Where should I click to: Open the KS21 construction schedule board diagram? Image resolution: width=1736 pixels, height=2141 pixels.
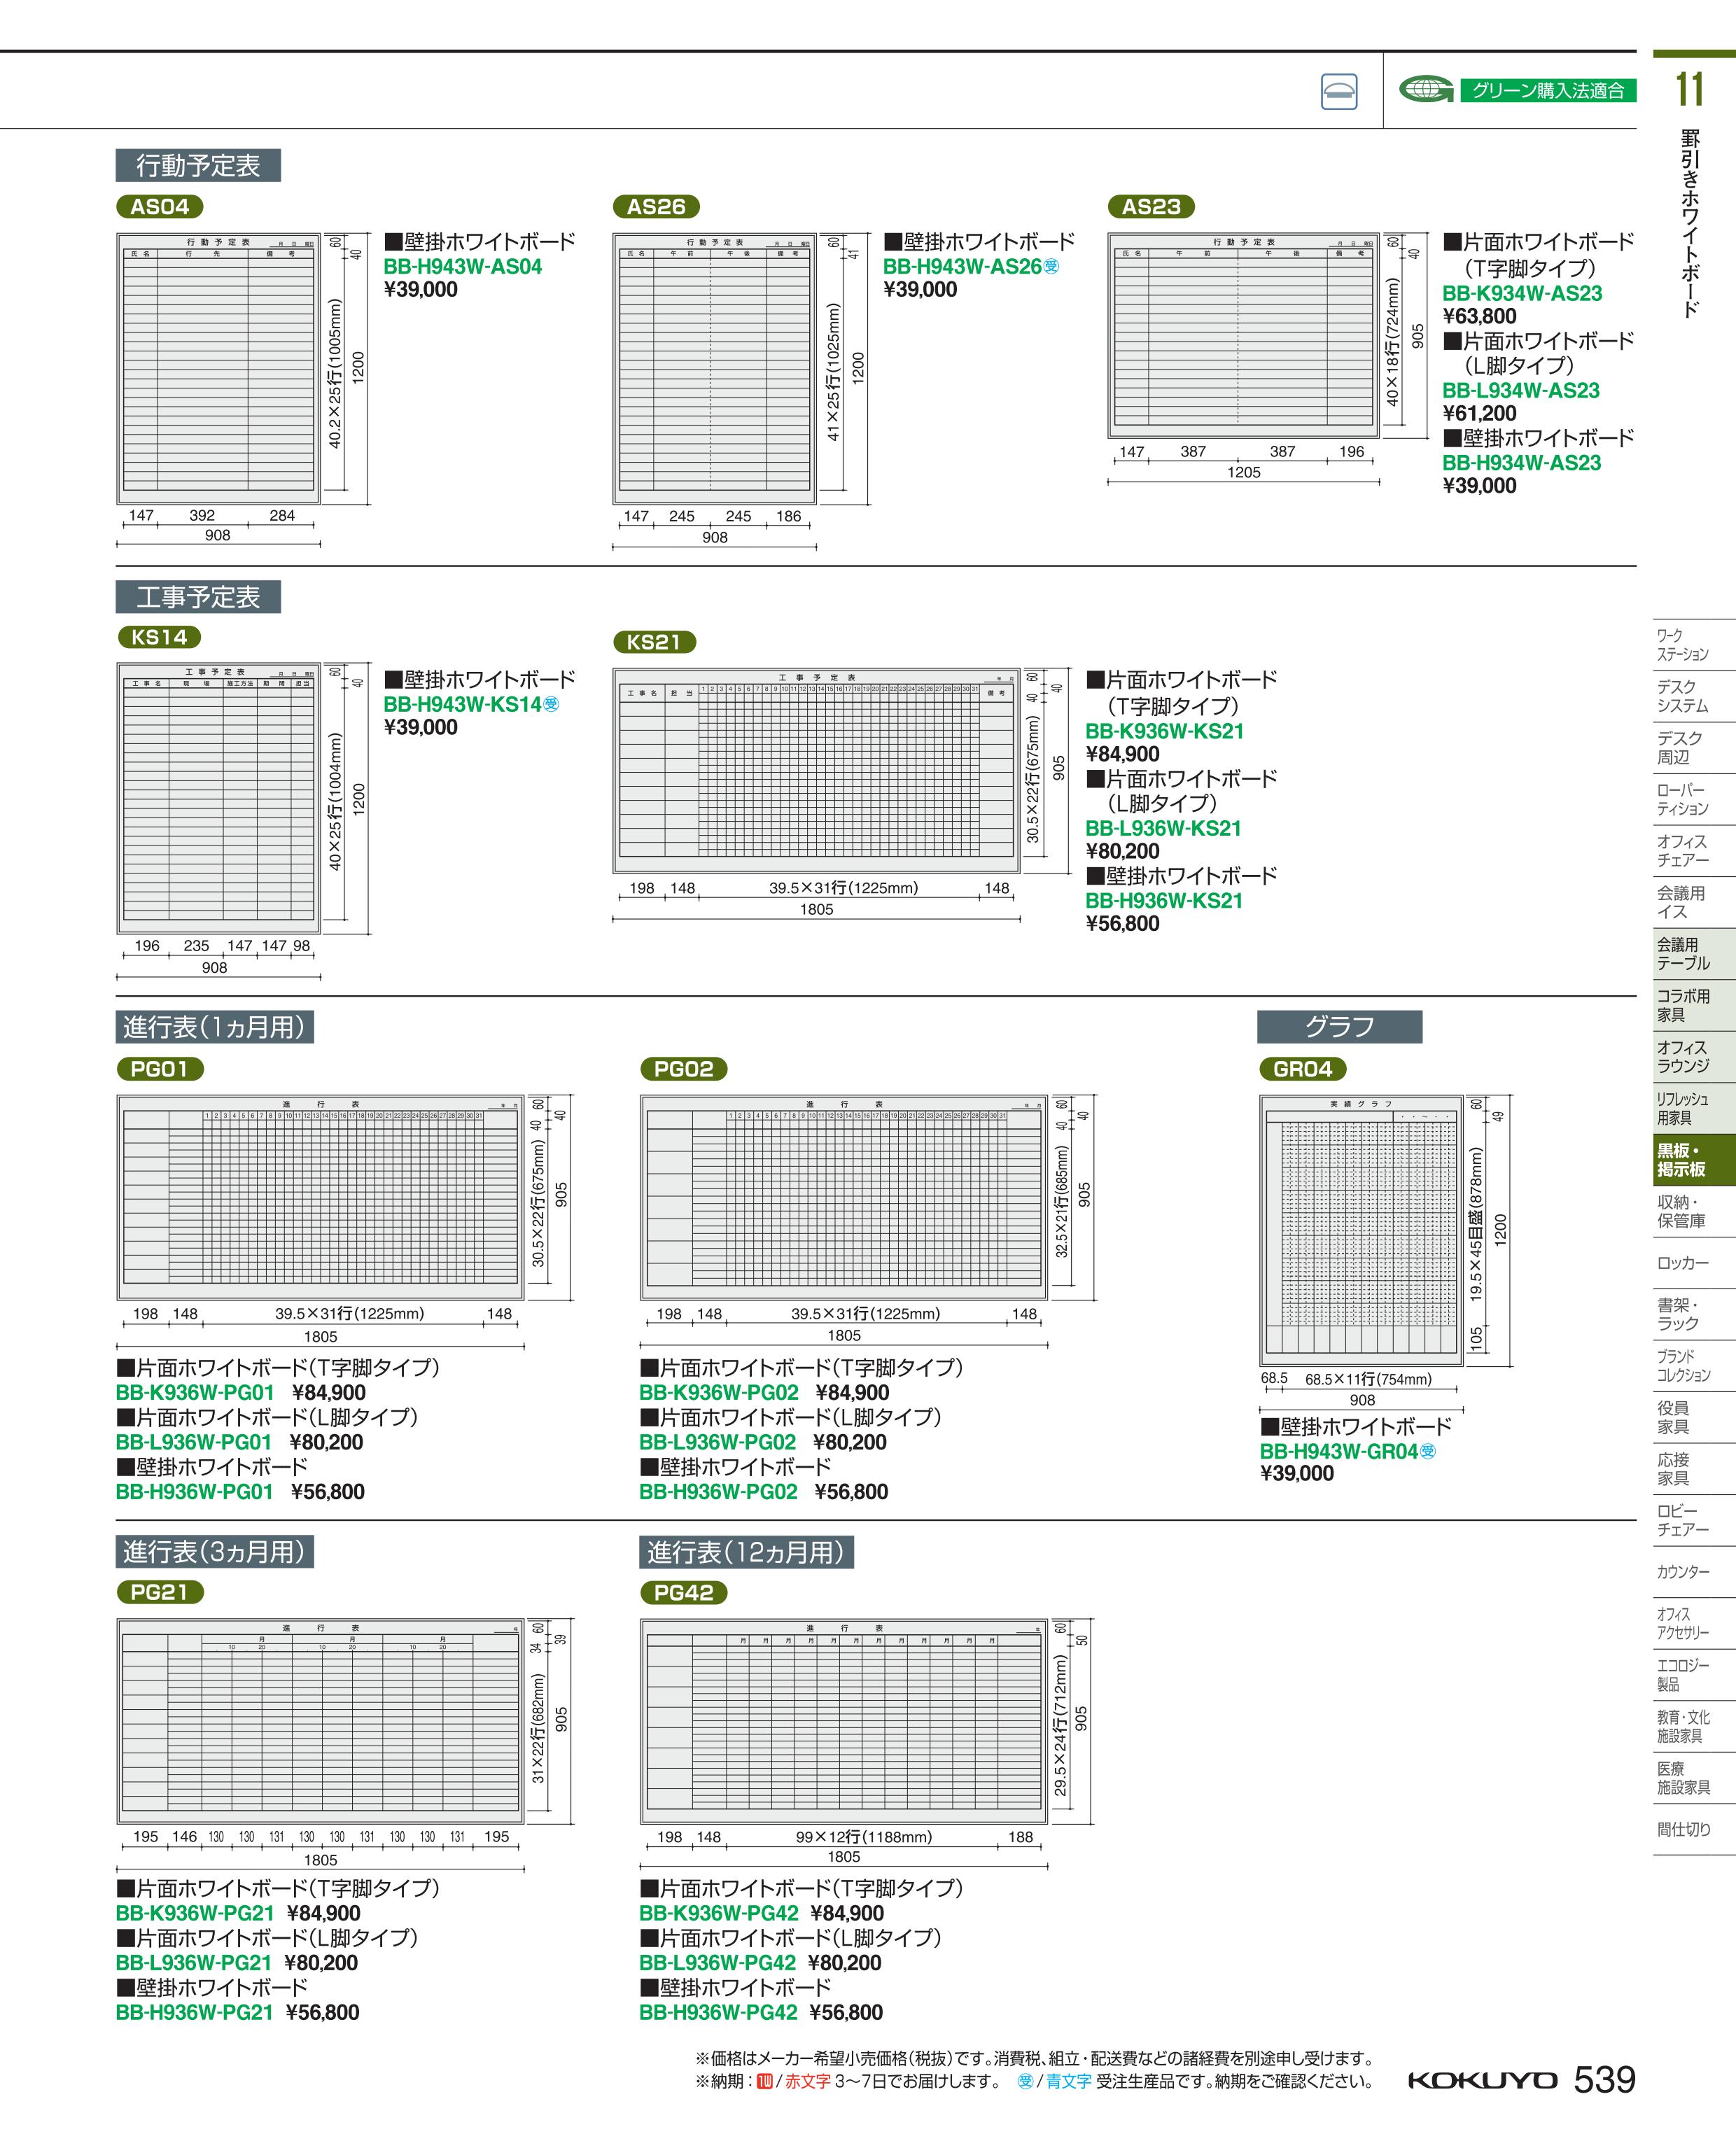pos(816,770)
